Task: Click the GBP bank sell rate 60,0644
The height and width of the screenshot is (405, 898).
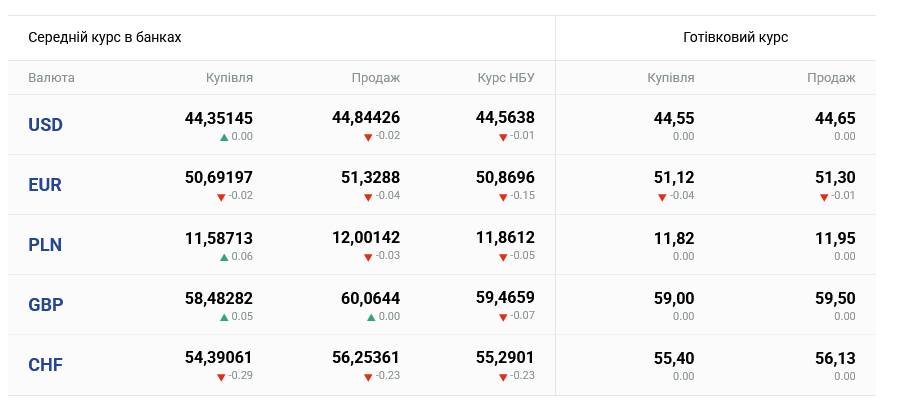Action: point(371,298)
